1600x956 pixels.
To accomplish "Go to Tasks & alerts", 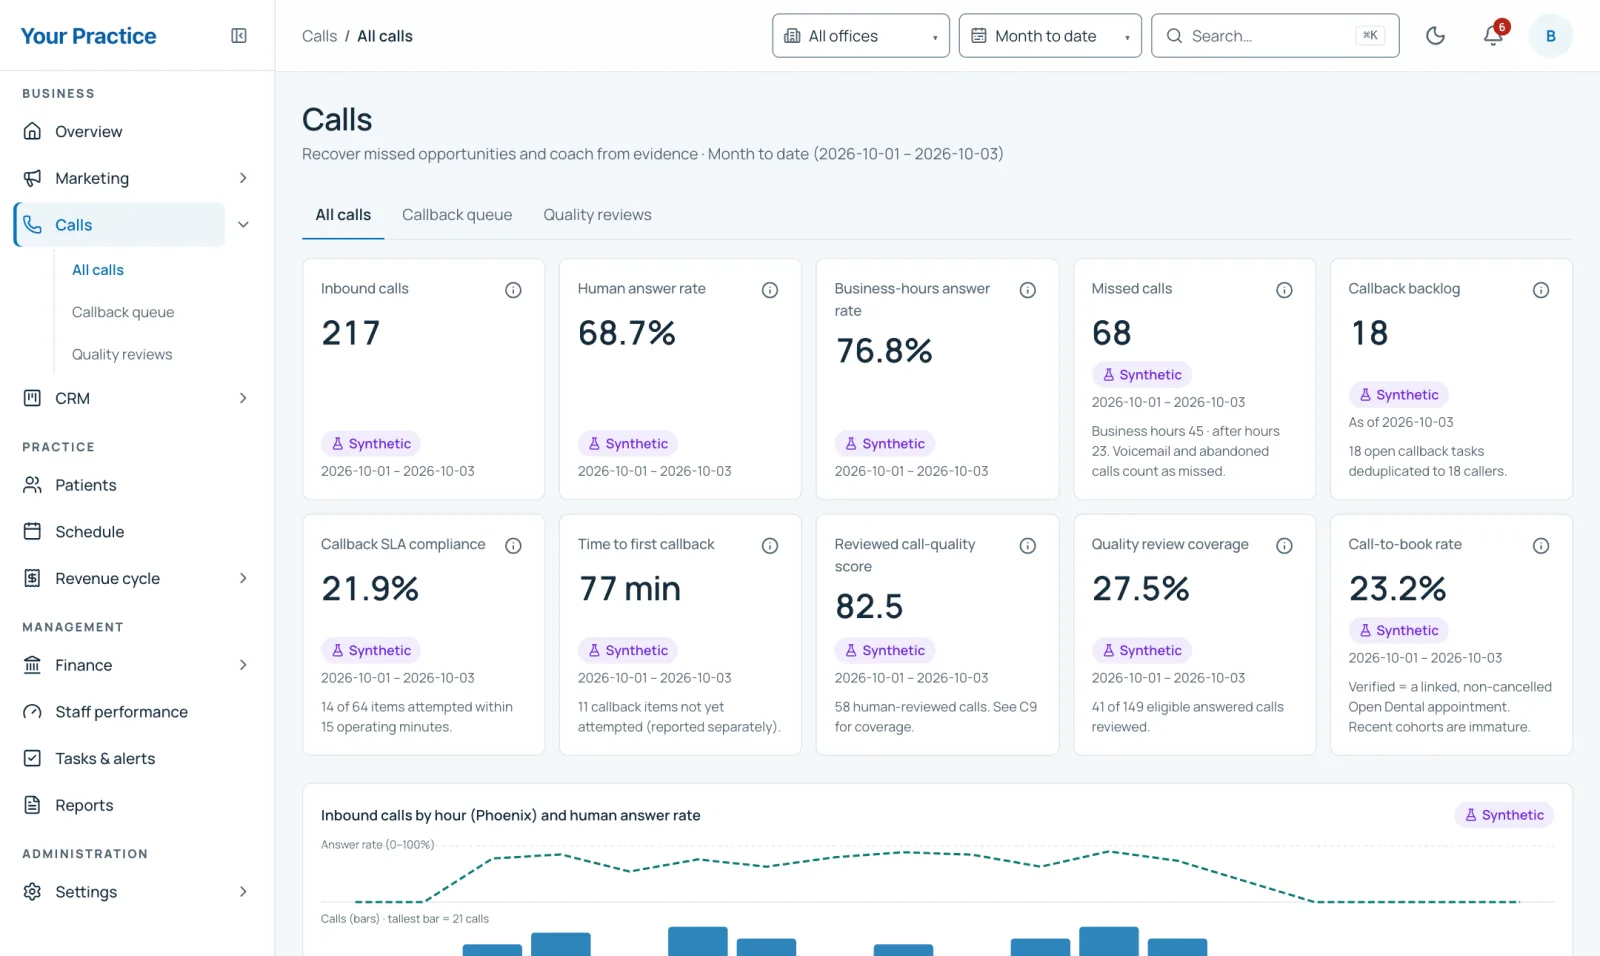I will [x=136, y=759].
